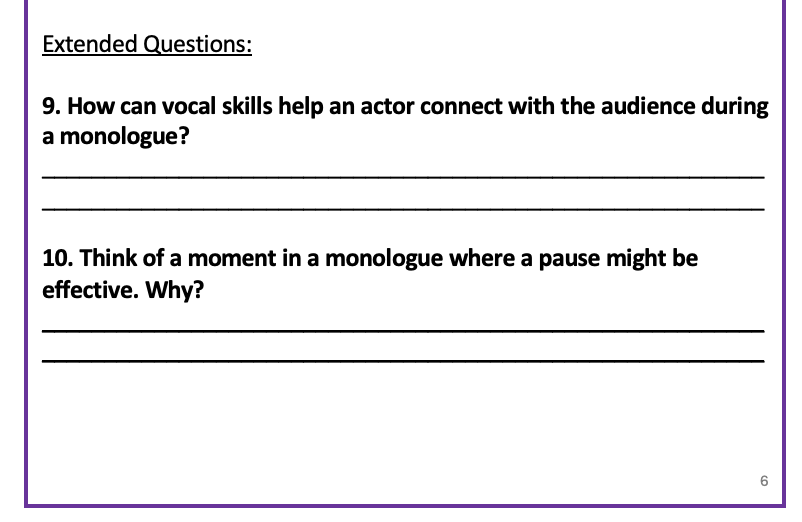Click the number "10." starting the question
This screenshot has height=522, width=802.
58,258
